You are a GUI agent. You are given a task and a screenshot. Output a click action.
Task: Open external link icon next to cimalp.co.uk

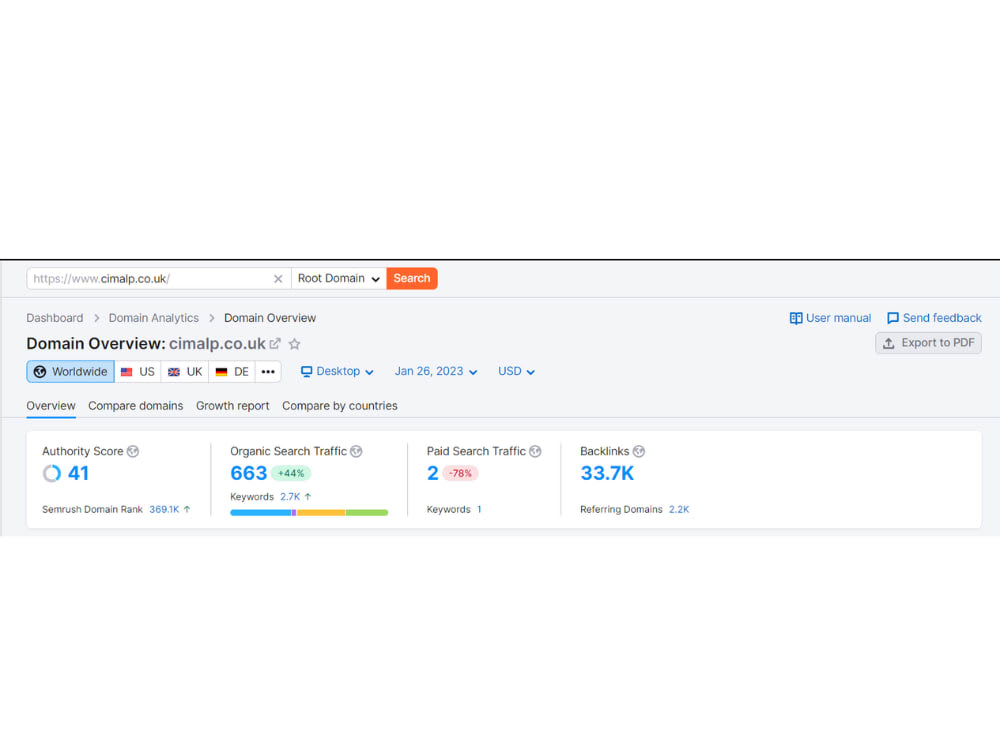[275, 344]
